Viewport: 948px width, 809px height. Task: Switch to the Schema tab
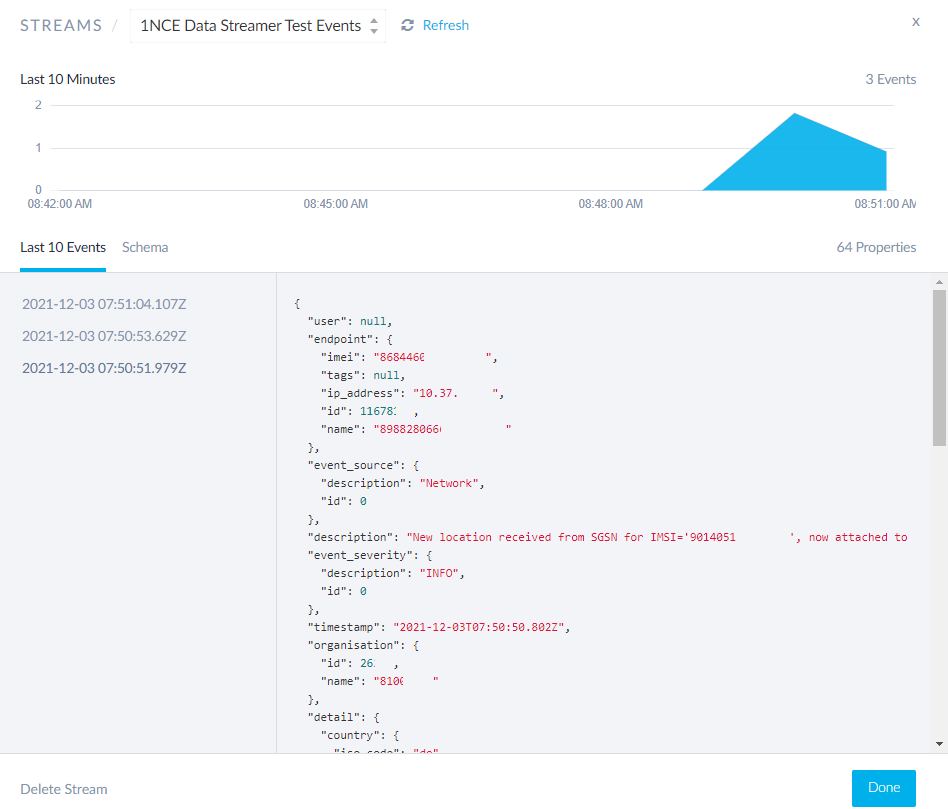(x=145, y=247)
